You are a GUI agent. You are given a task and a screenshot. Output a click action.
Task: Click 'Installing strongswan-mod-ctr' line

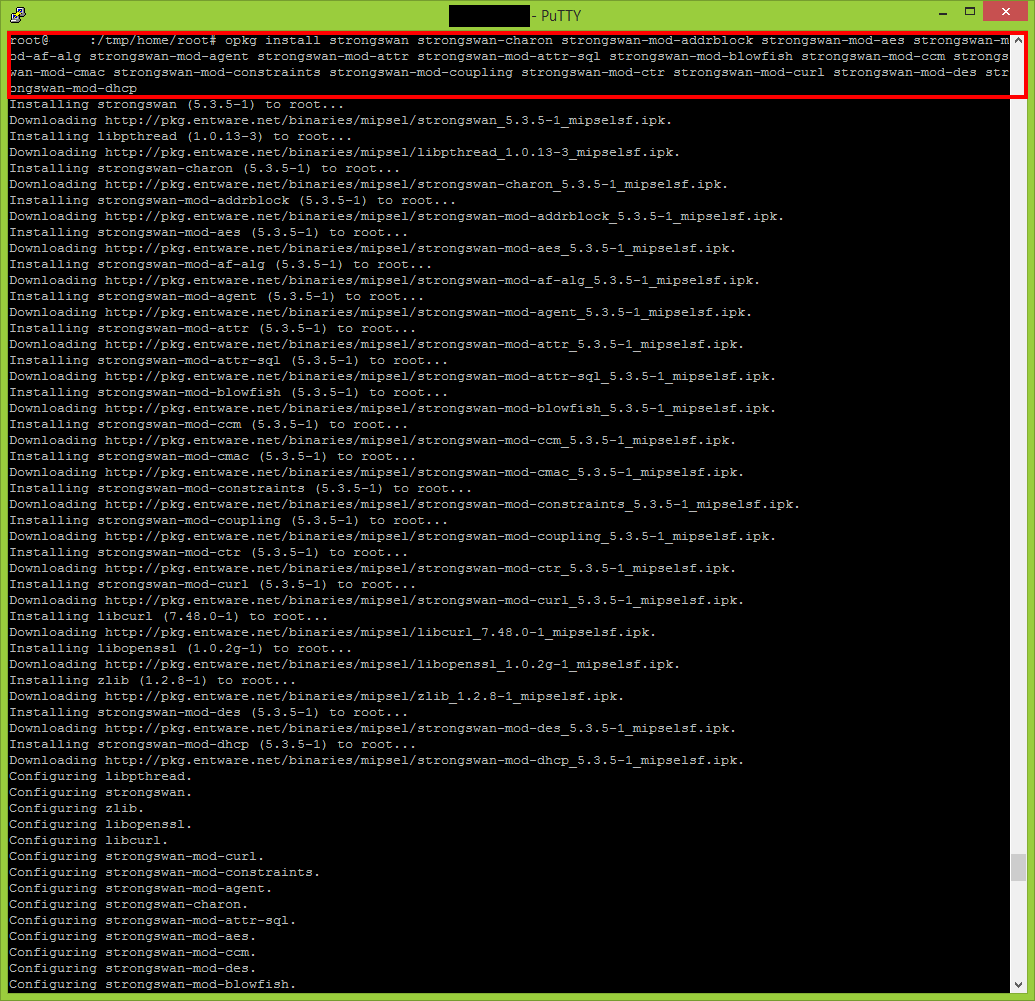[x=209, y=553]
